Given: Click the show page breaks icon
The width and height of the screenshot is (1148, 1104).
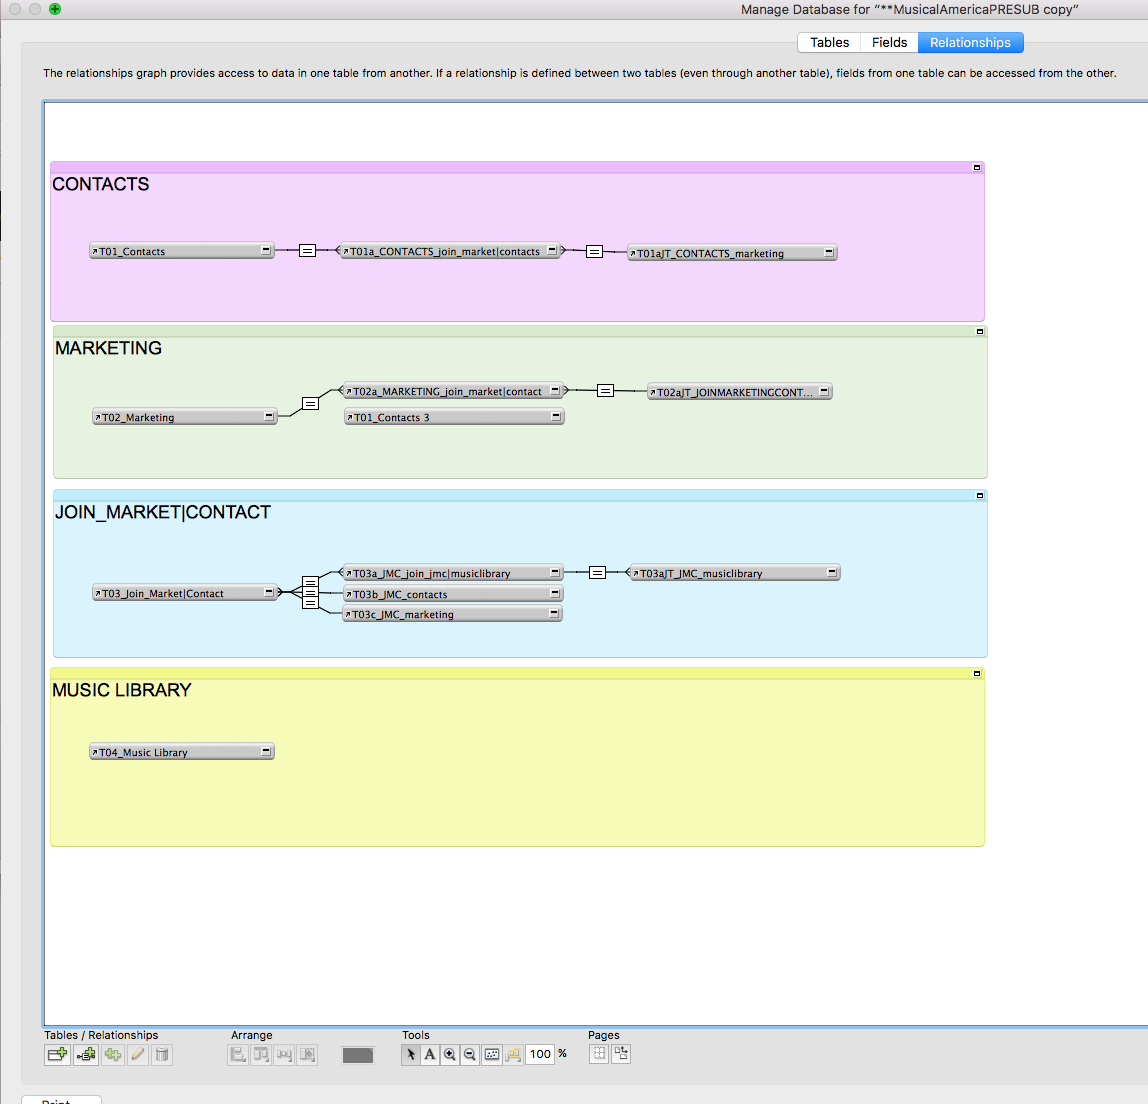Looking at the screenshot, I should 599,1054.
